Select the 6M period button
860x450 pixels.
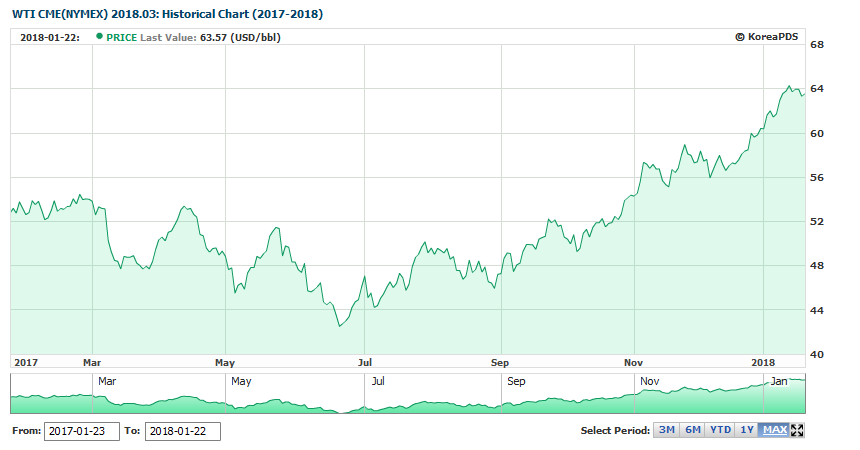693,430
